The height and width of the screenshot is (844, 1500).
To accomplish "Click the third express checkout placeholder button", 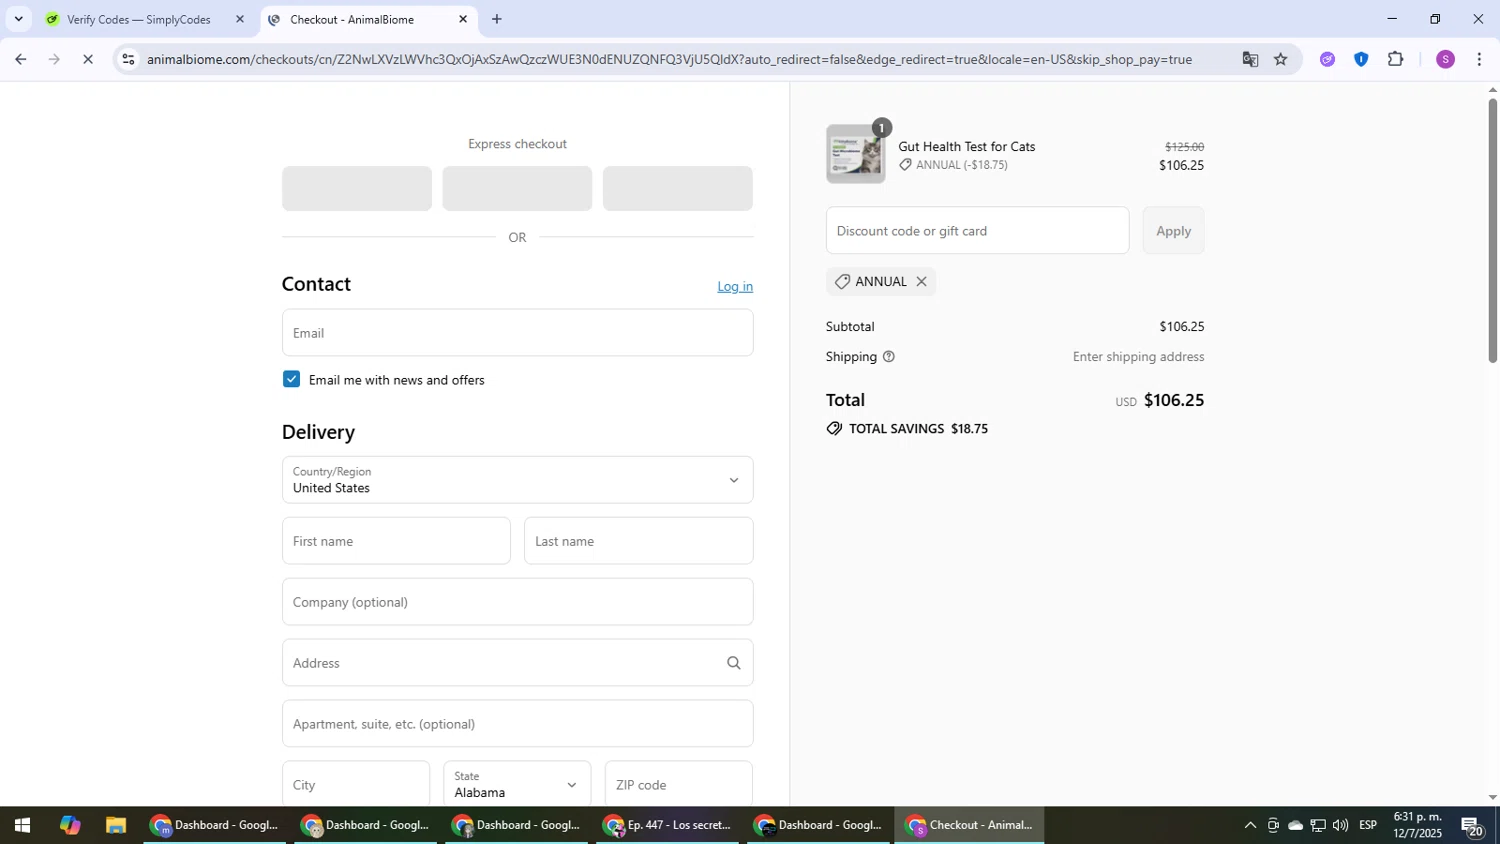I will pyautogui.click(x=678, y=189).
